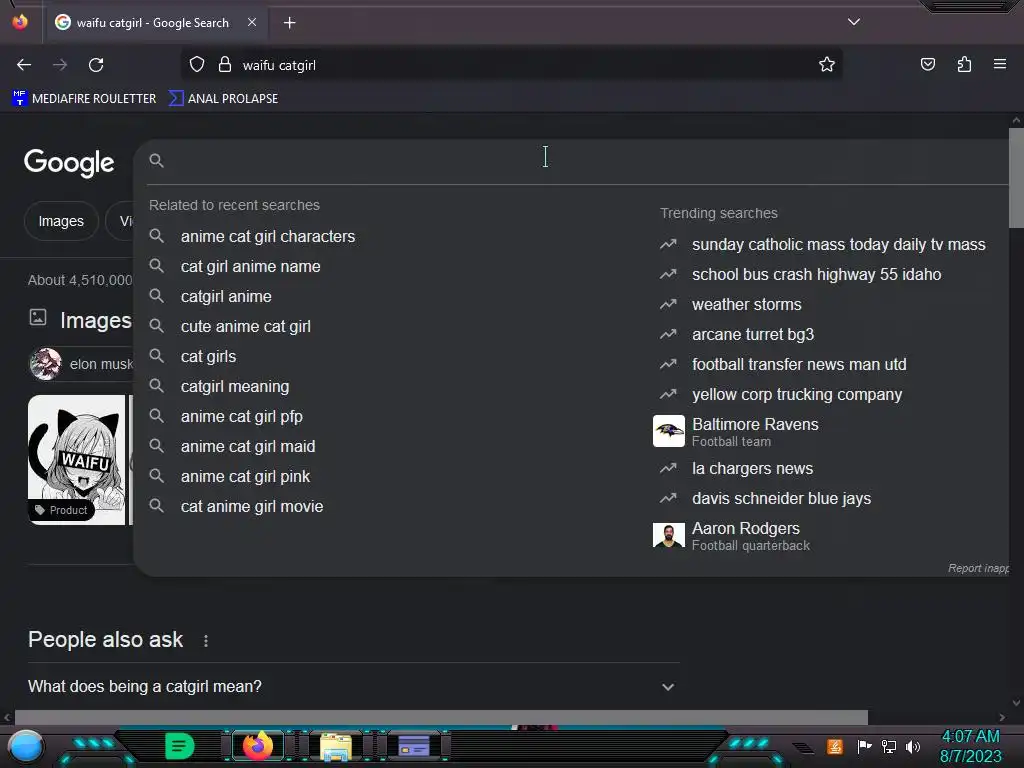
Task: Click the network tray icon
Action: tap(888, 746)
